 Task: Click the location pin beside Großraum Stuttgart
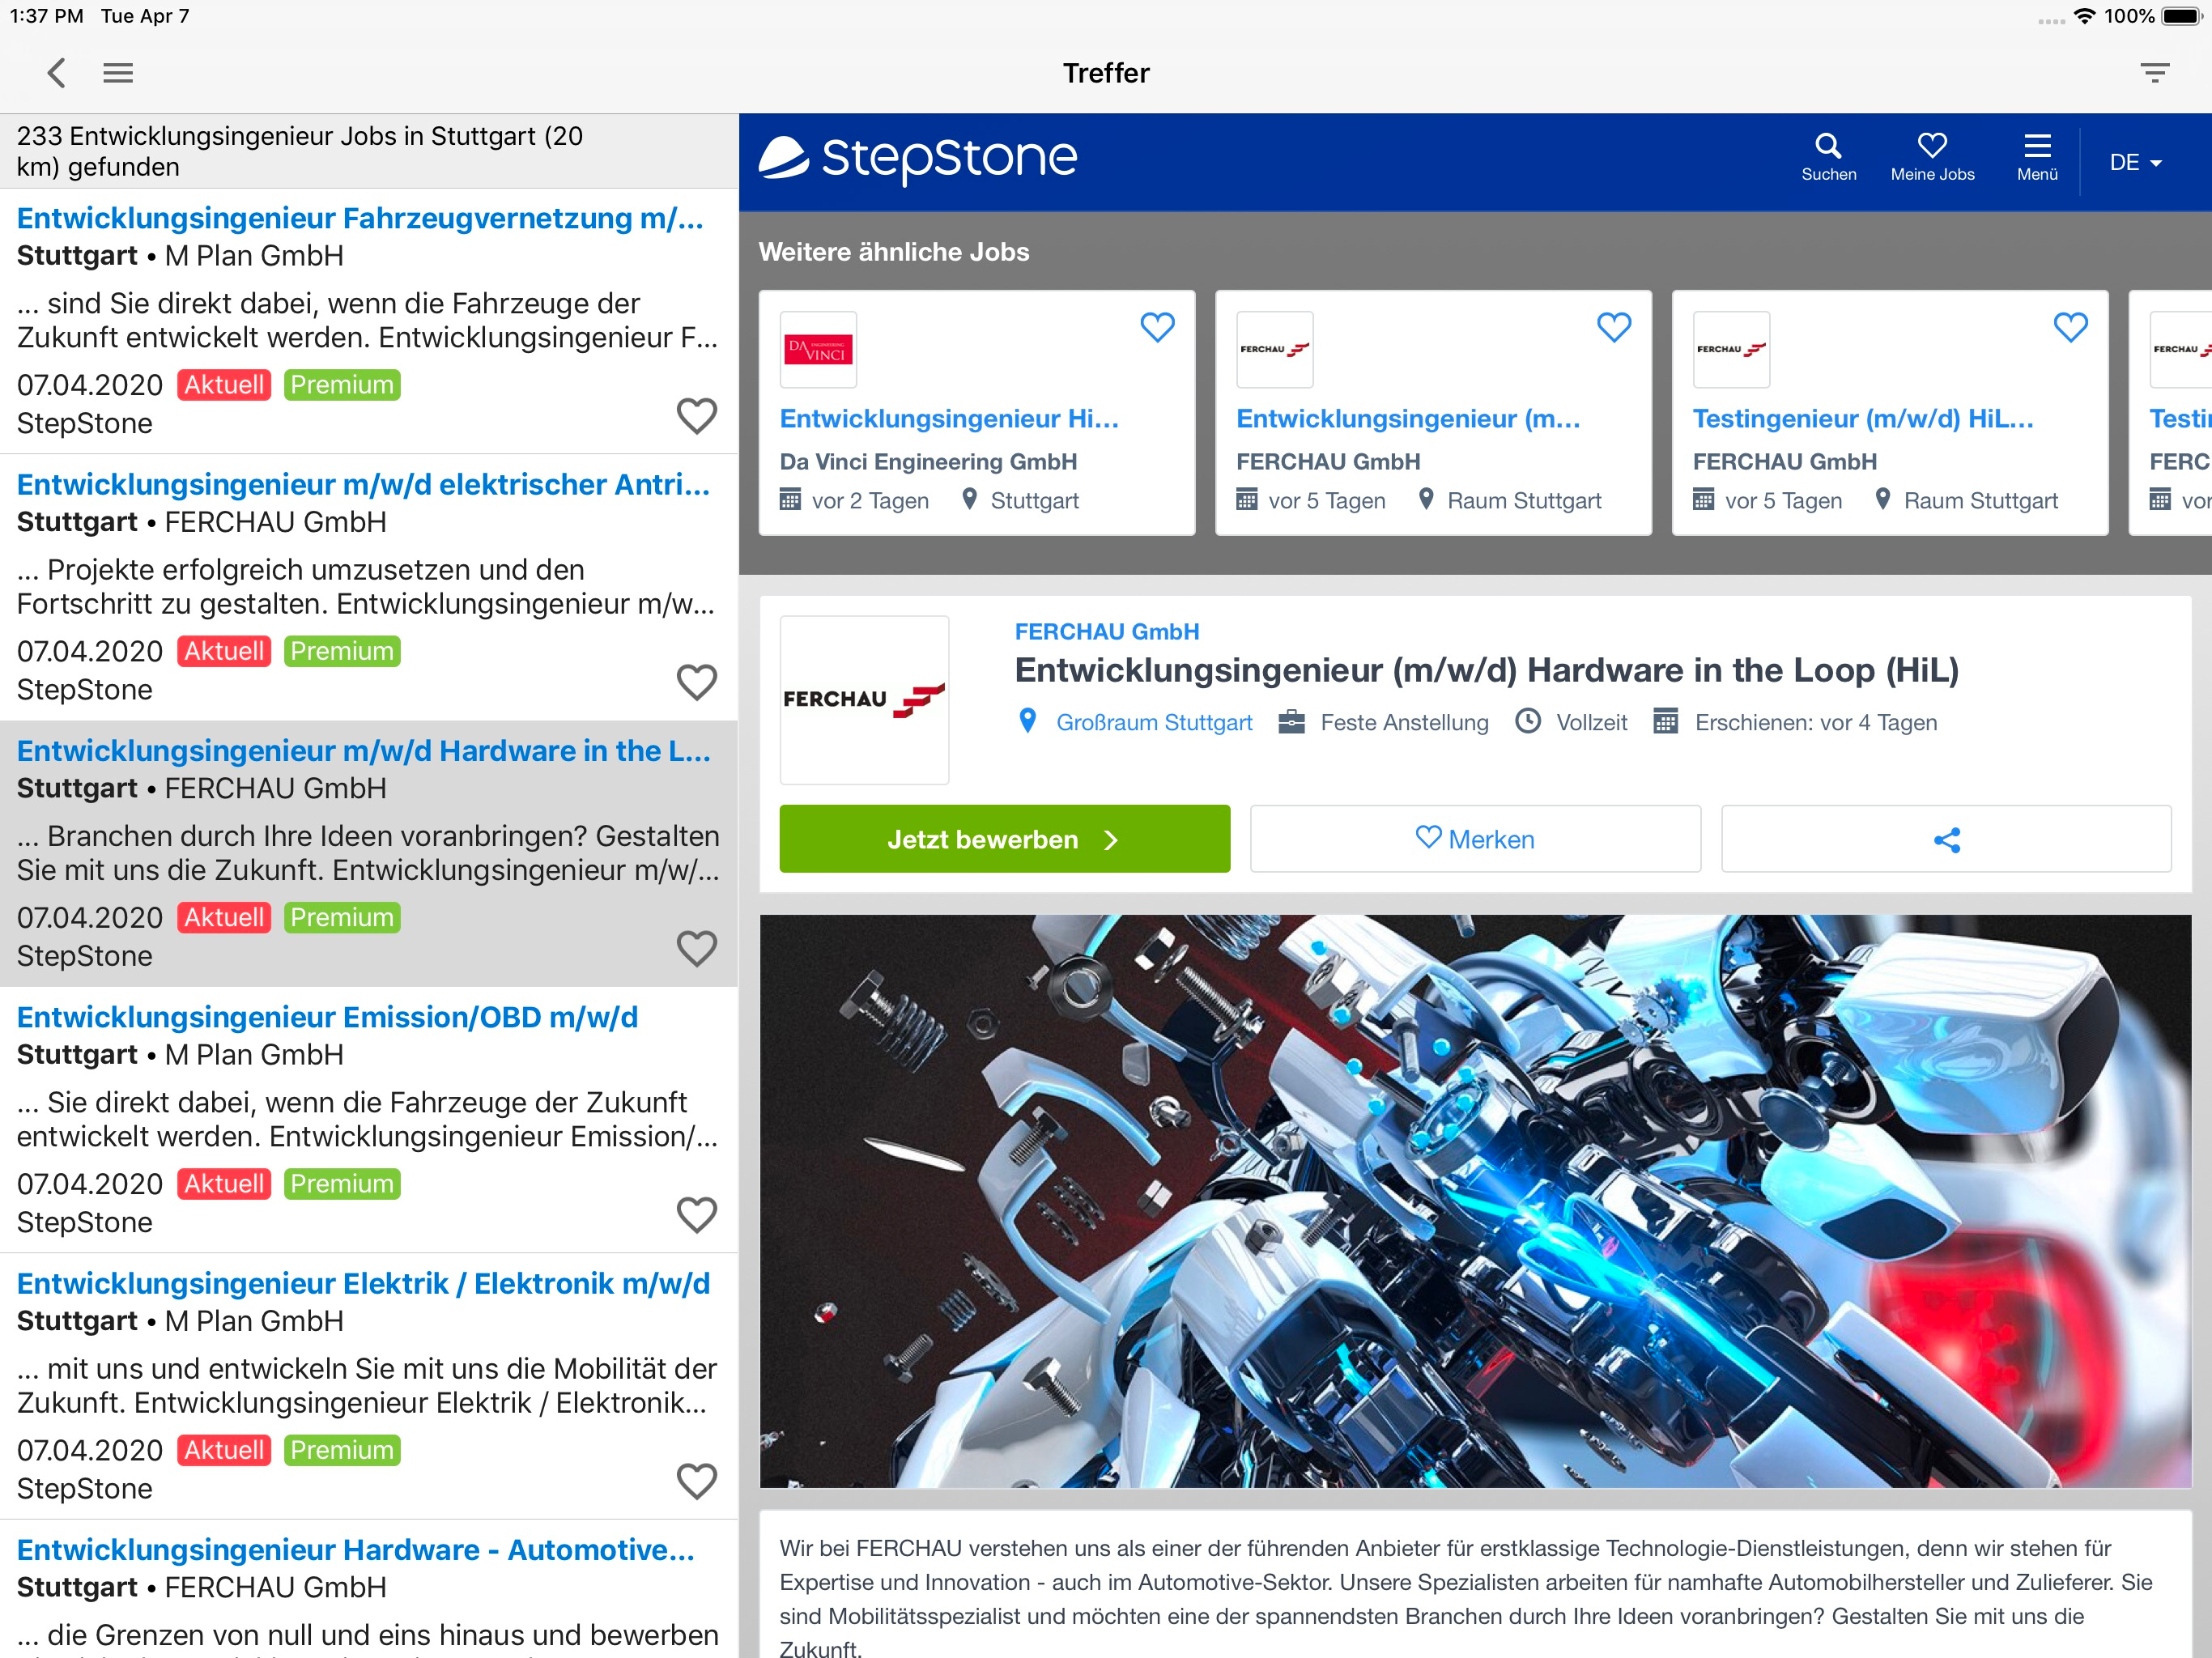tap(1027, 721)
